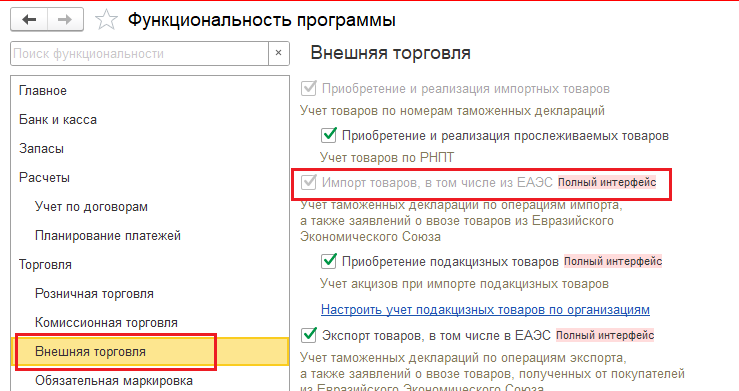Uncheck Приобретение подакцизных товаров checkbox
Screen dimensions: 739x391
(x=329, y=261)
